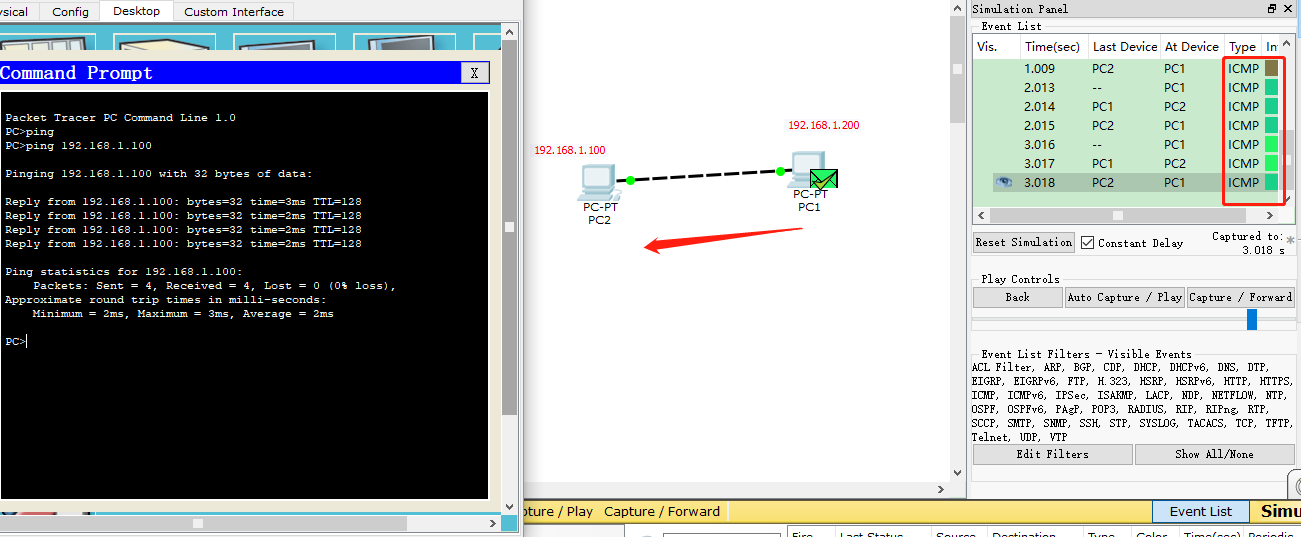Click the Time(sec) column header in Event List

[1054, 46]
